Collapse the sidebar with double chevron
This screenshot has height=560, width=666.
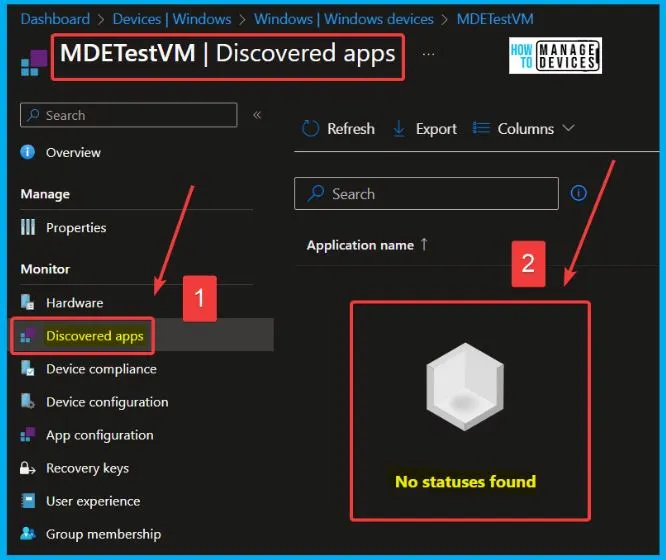click(x=257, y=115)
